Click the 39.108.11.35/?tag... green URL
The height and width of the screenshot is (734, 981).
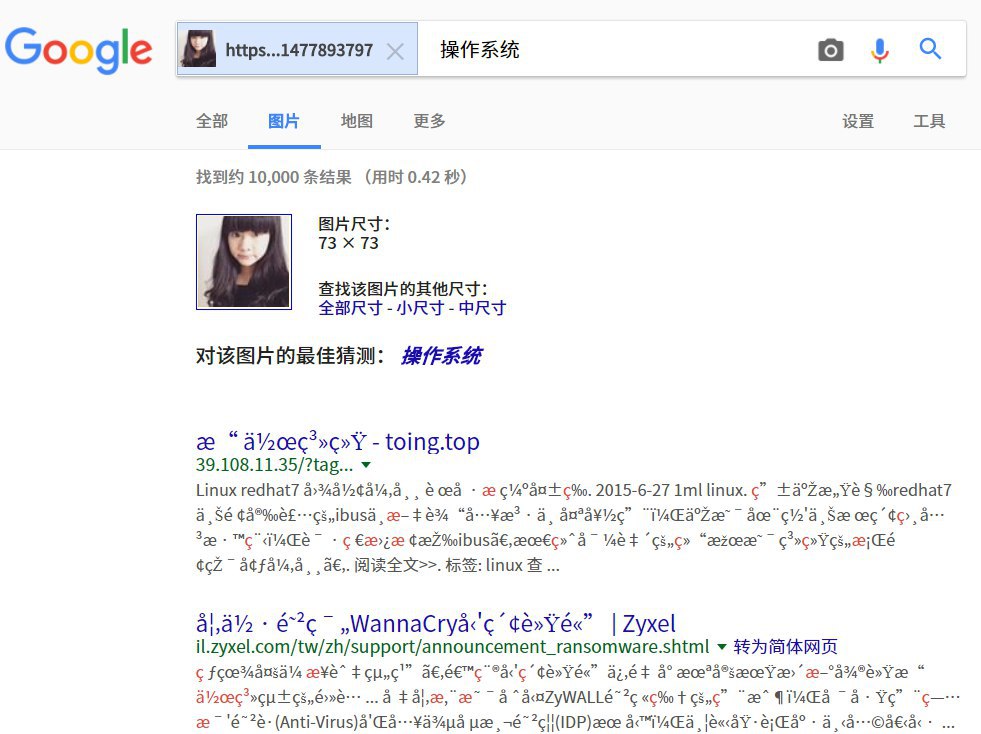tap(275, 465)
